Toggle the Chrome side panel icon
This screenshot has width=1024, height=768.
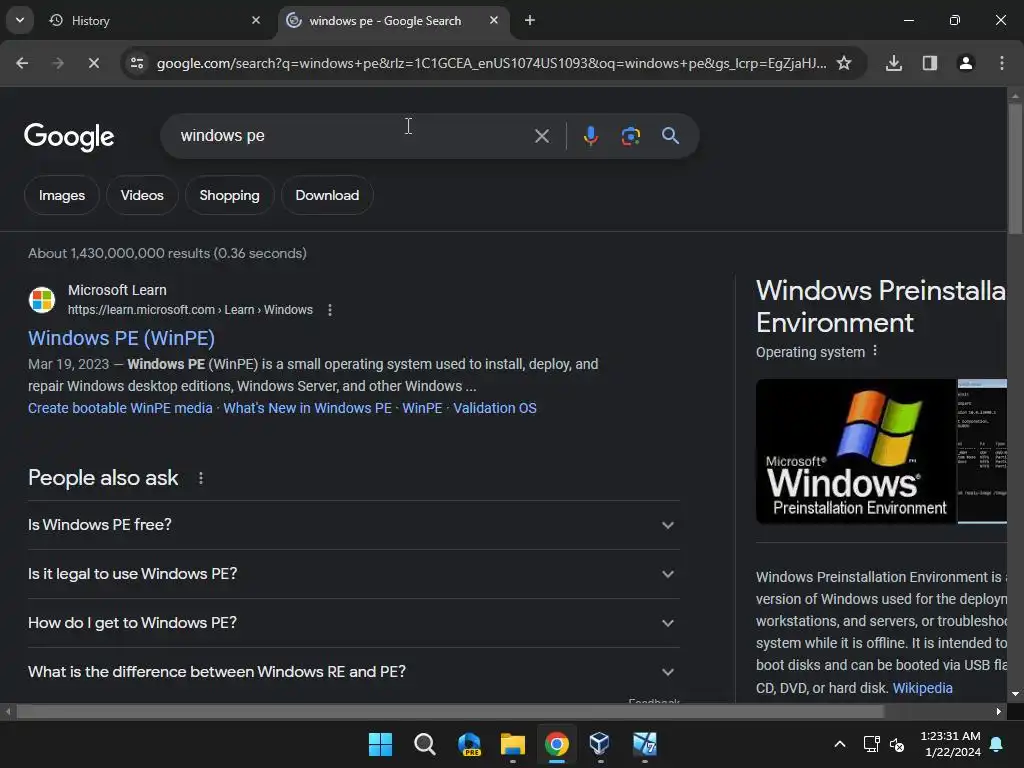[x=929, y=63]
